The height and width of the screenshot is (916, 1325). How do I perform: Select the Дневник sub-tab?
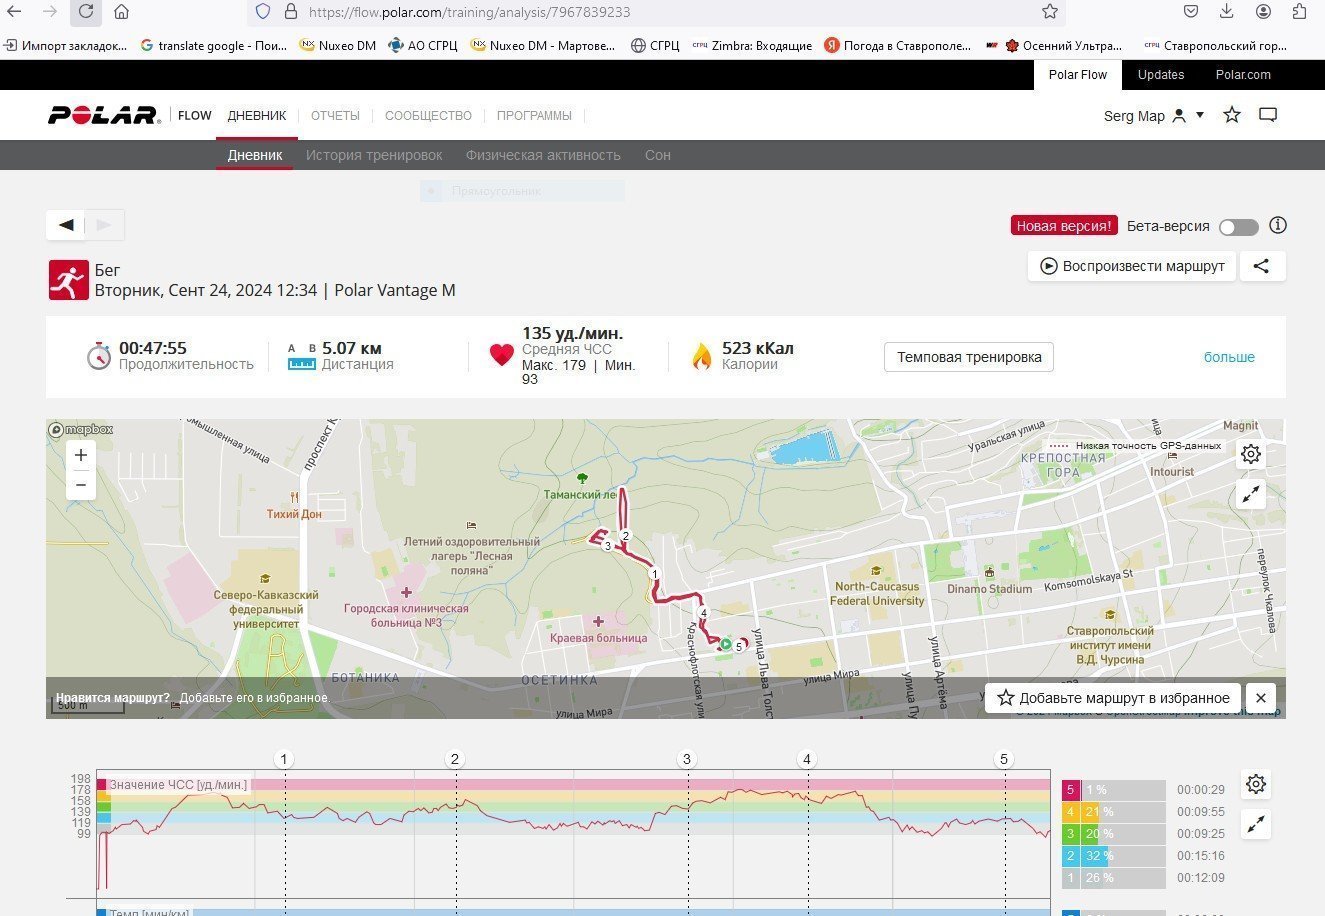pyautogui.click(x=255, y=155)
